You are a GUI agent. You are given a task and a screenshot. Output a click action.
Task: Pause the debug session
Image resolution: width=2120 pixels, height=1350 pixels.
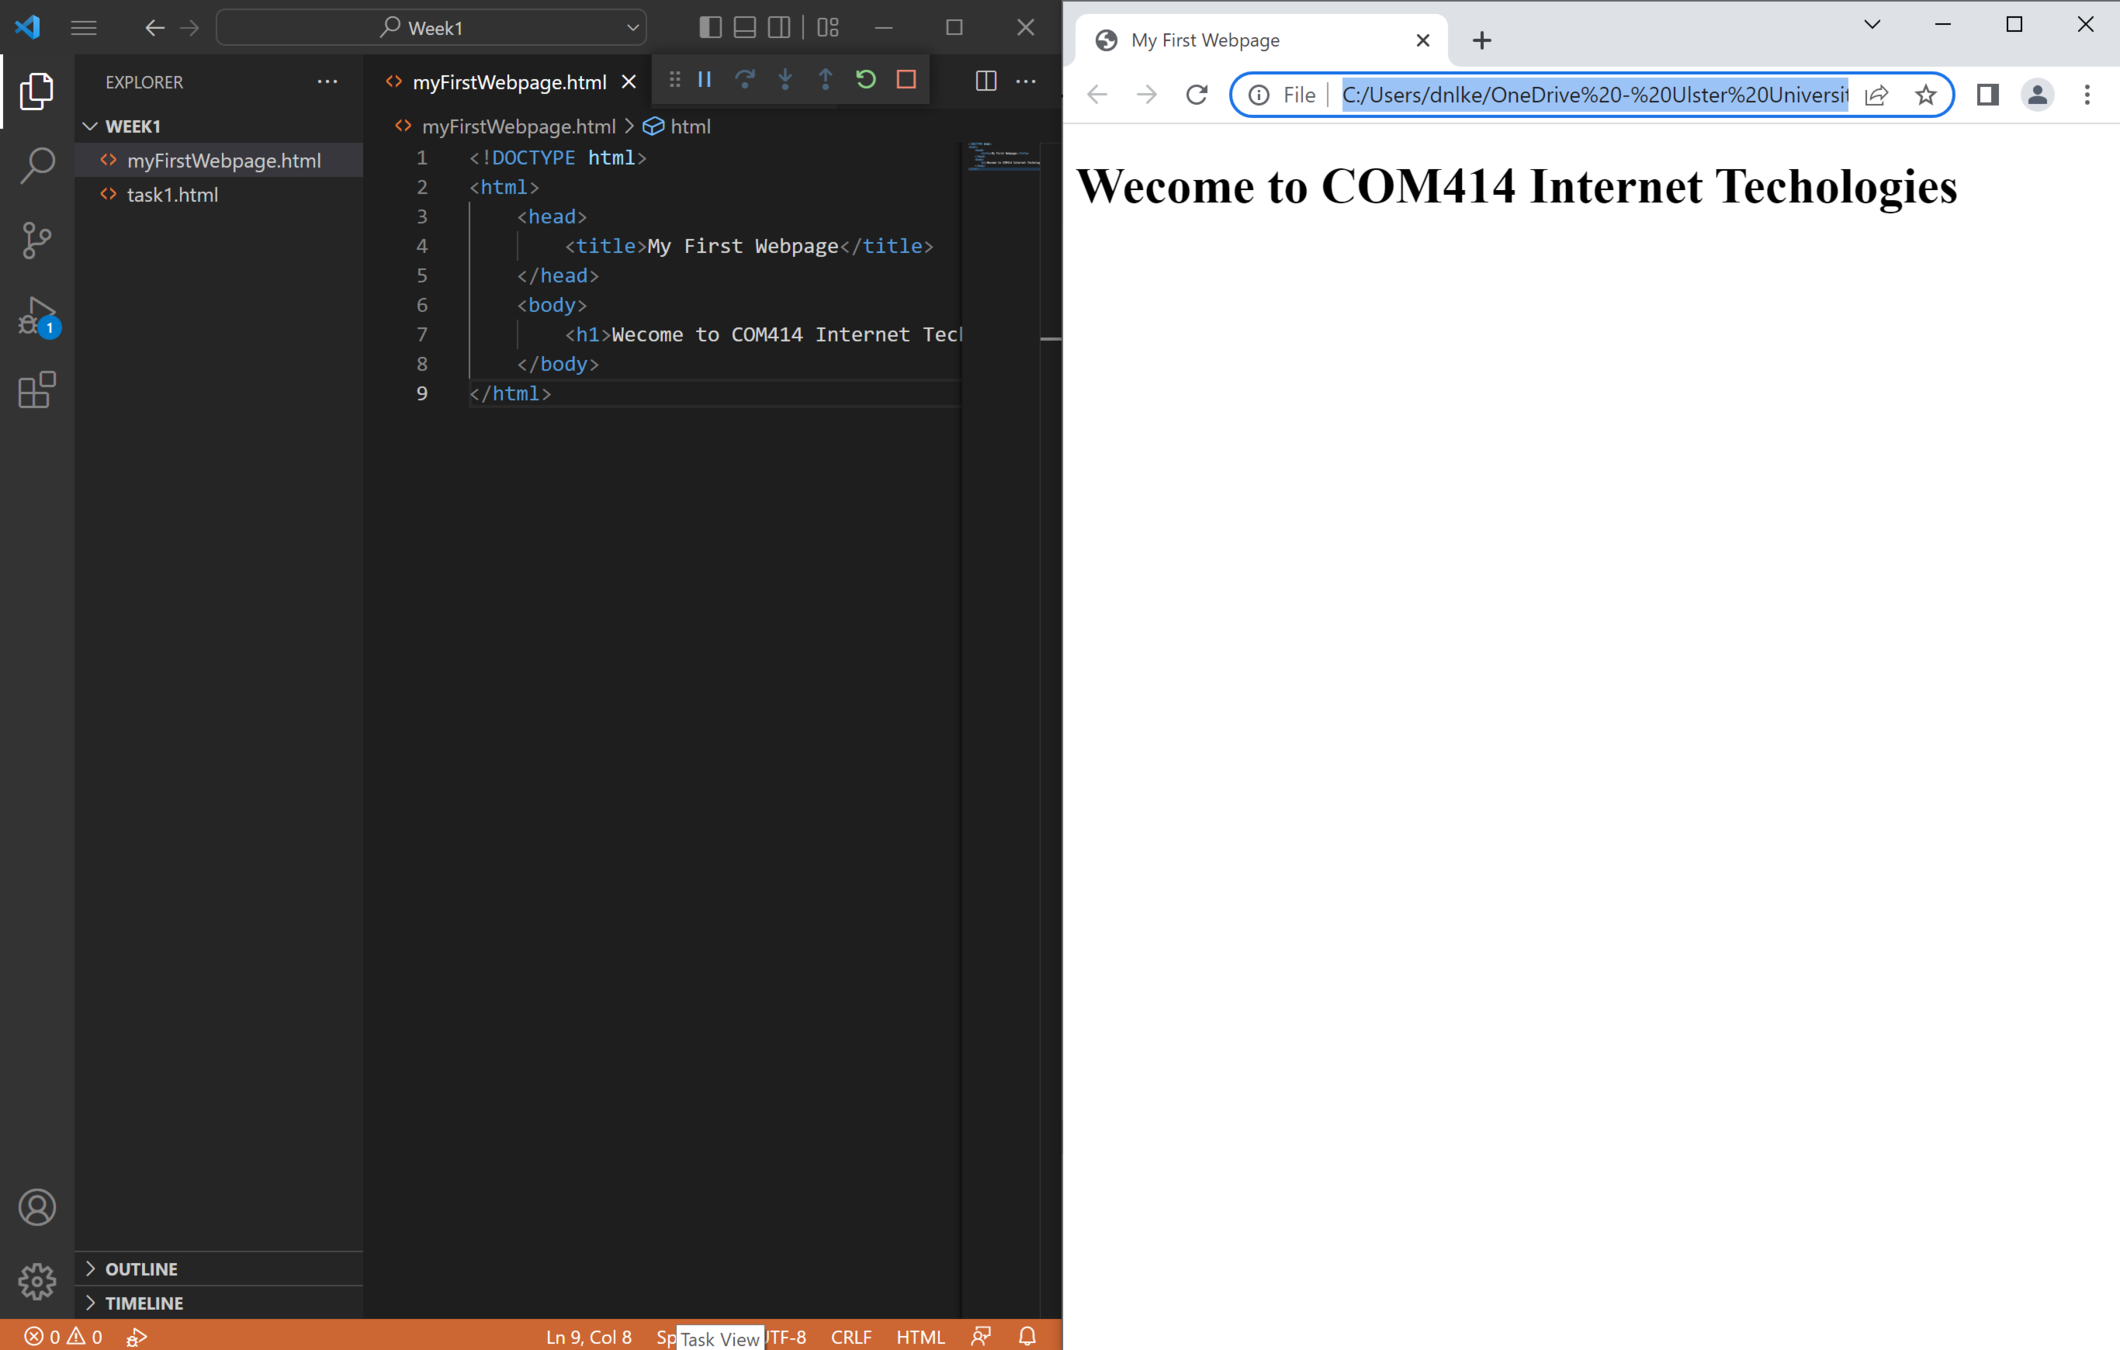705,80
